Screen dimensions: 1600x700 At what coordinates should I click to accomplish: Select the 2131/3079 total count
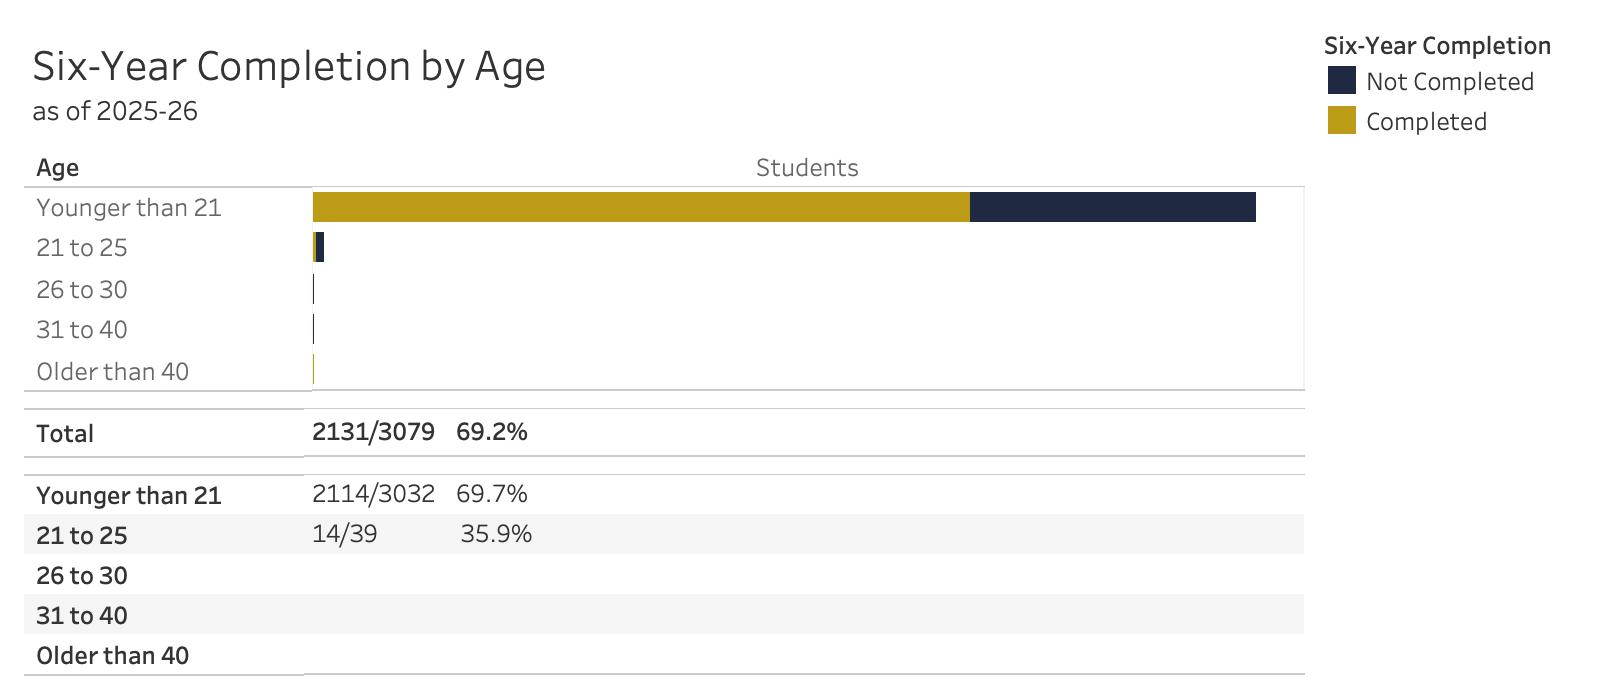pos(373,432)
